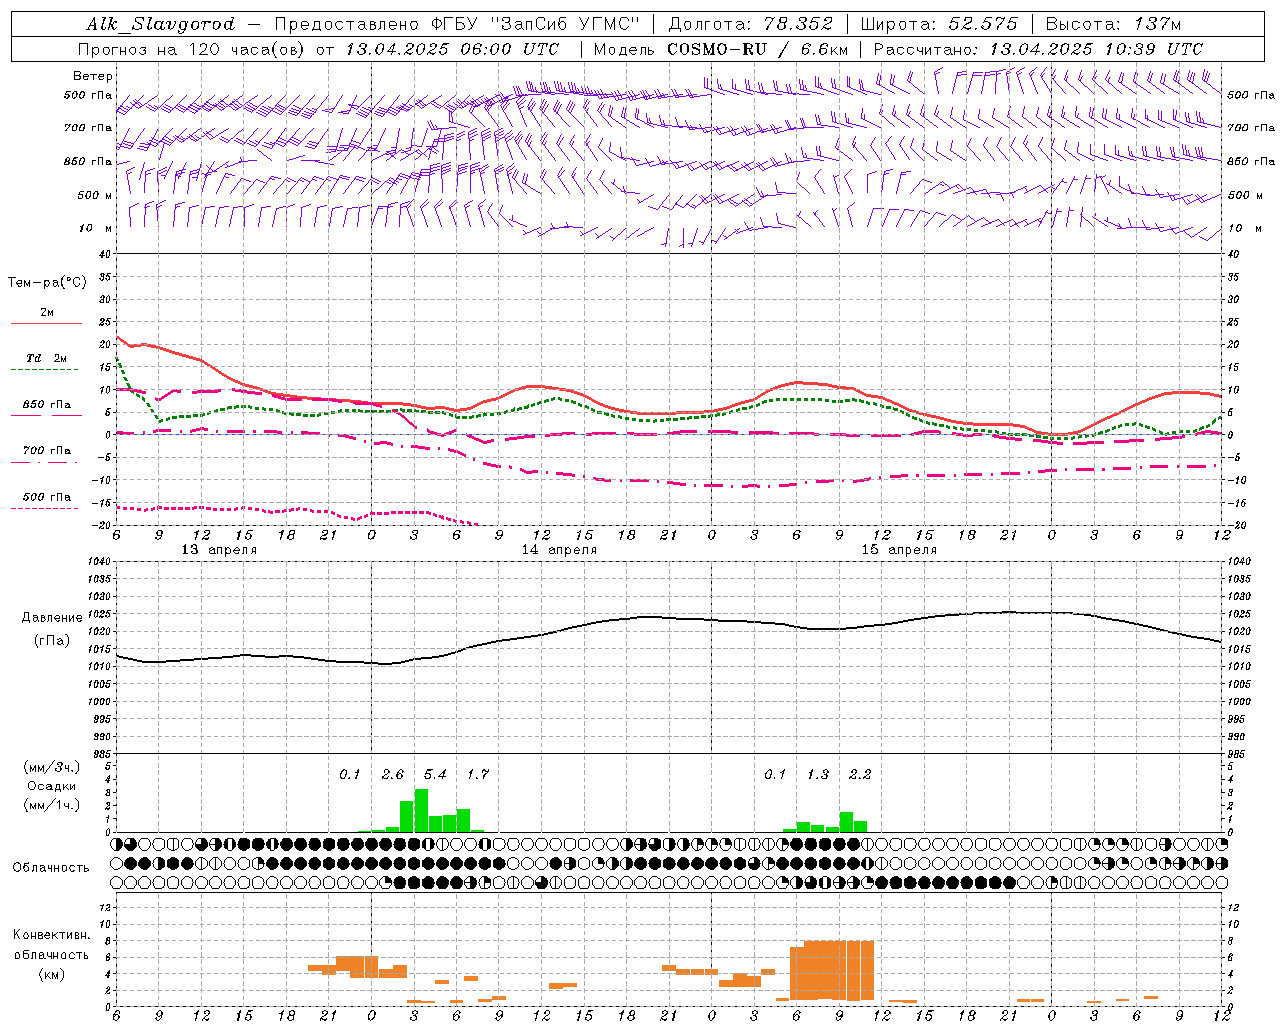Click the 13 апреля date label
Image resolution: width=1280 pixels, height=1024 pixels.
pos(219,550)
